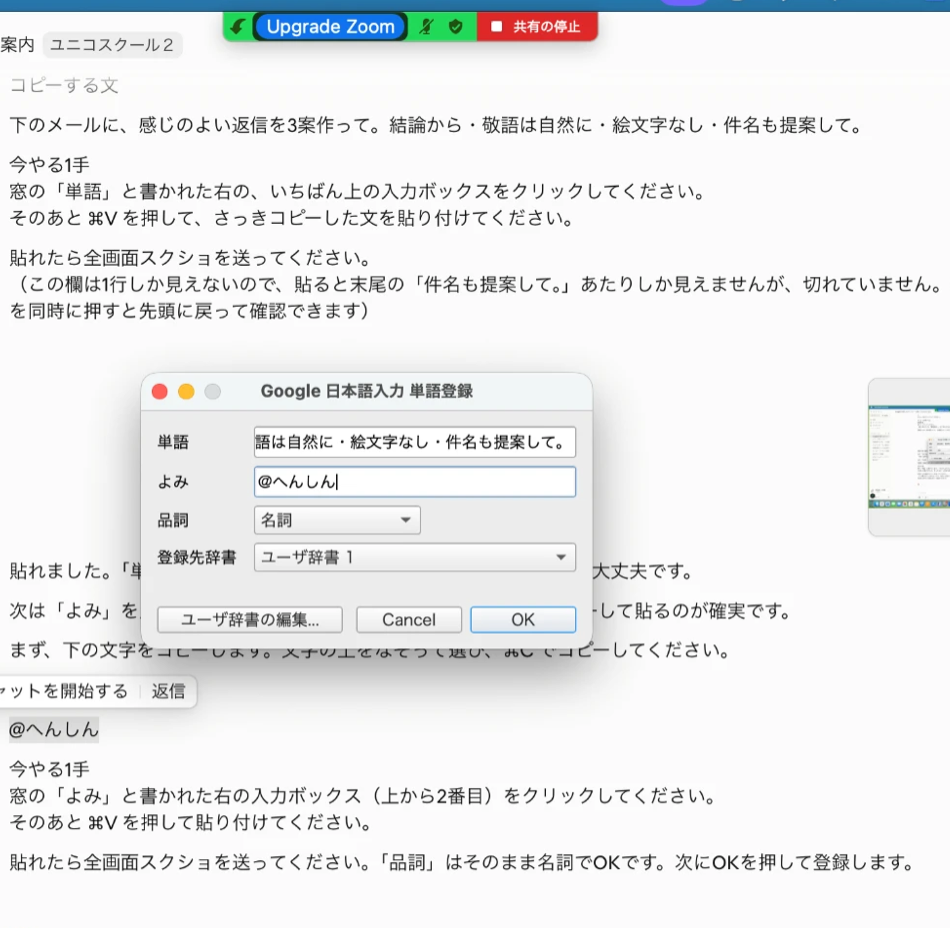Click the Upgrade Zoom button

pos(330,27)
